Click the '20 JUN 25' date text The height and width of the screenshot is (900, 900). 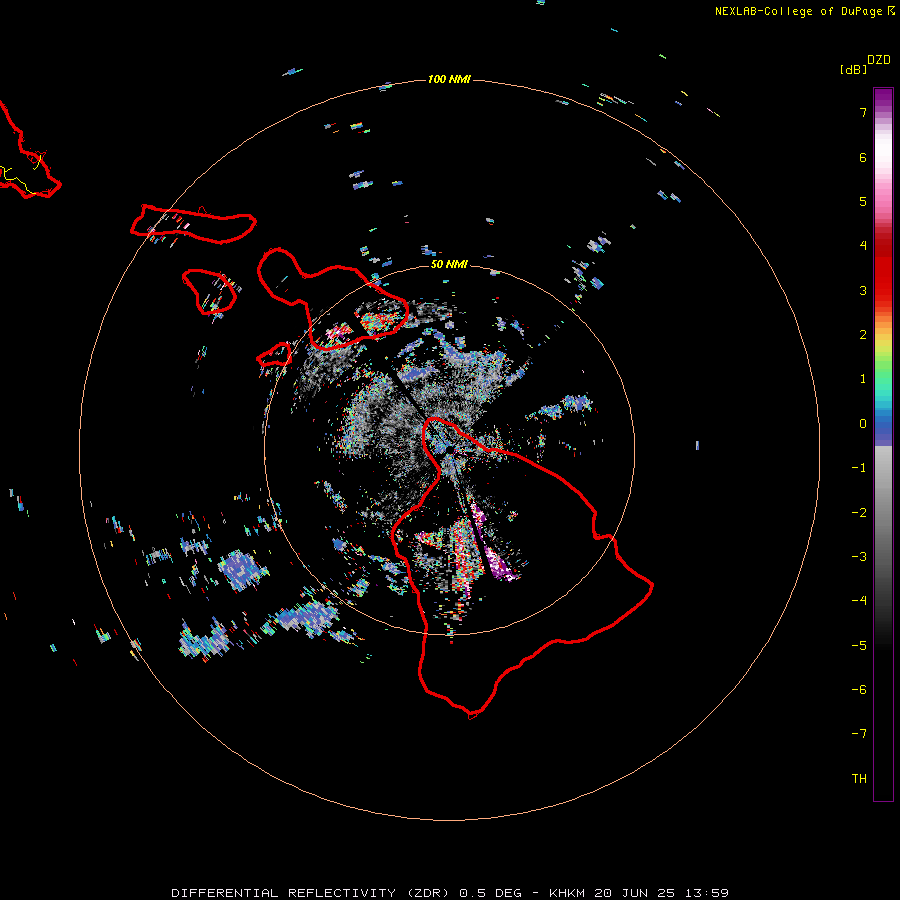635,893
